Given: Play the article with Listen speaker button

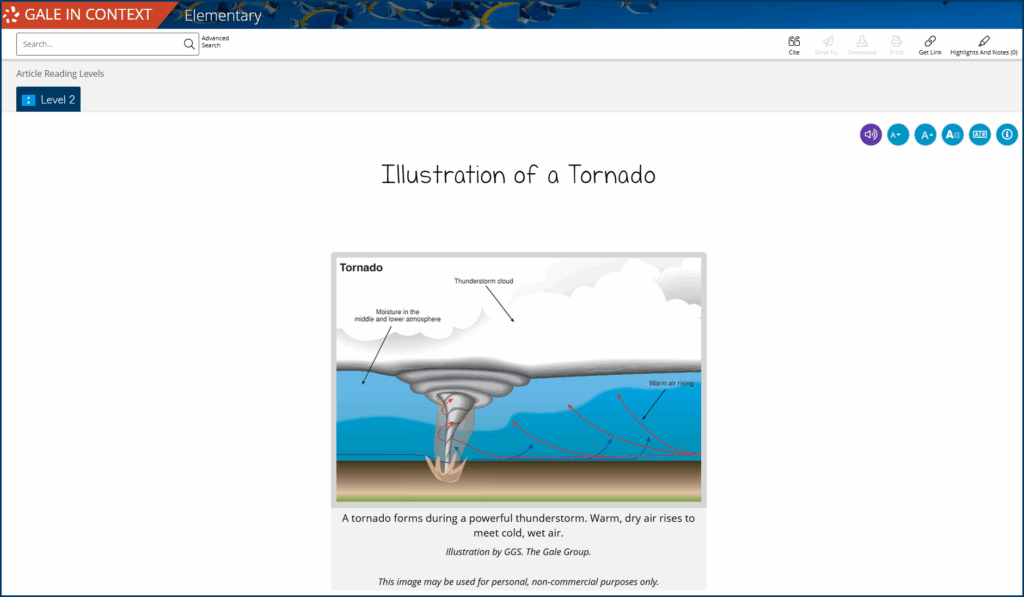Looking at the screenshot, I should pyautogui.click(x=871, y=134).
